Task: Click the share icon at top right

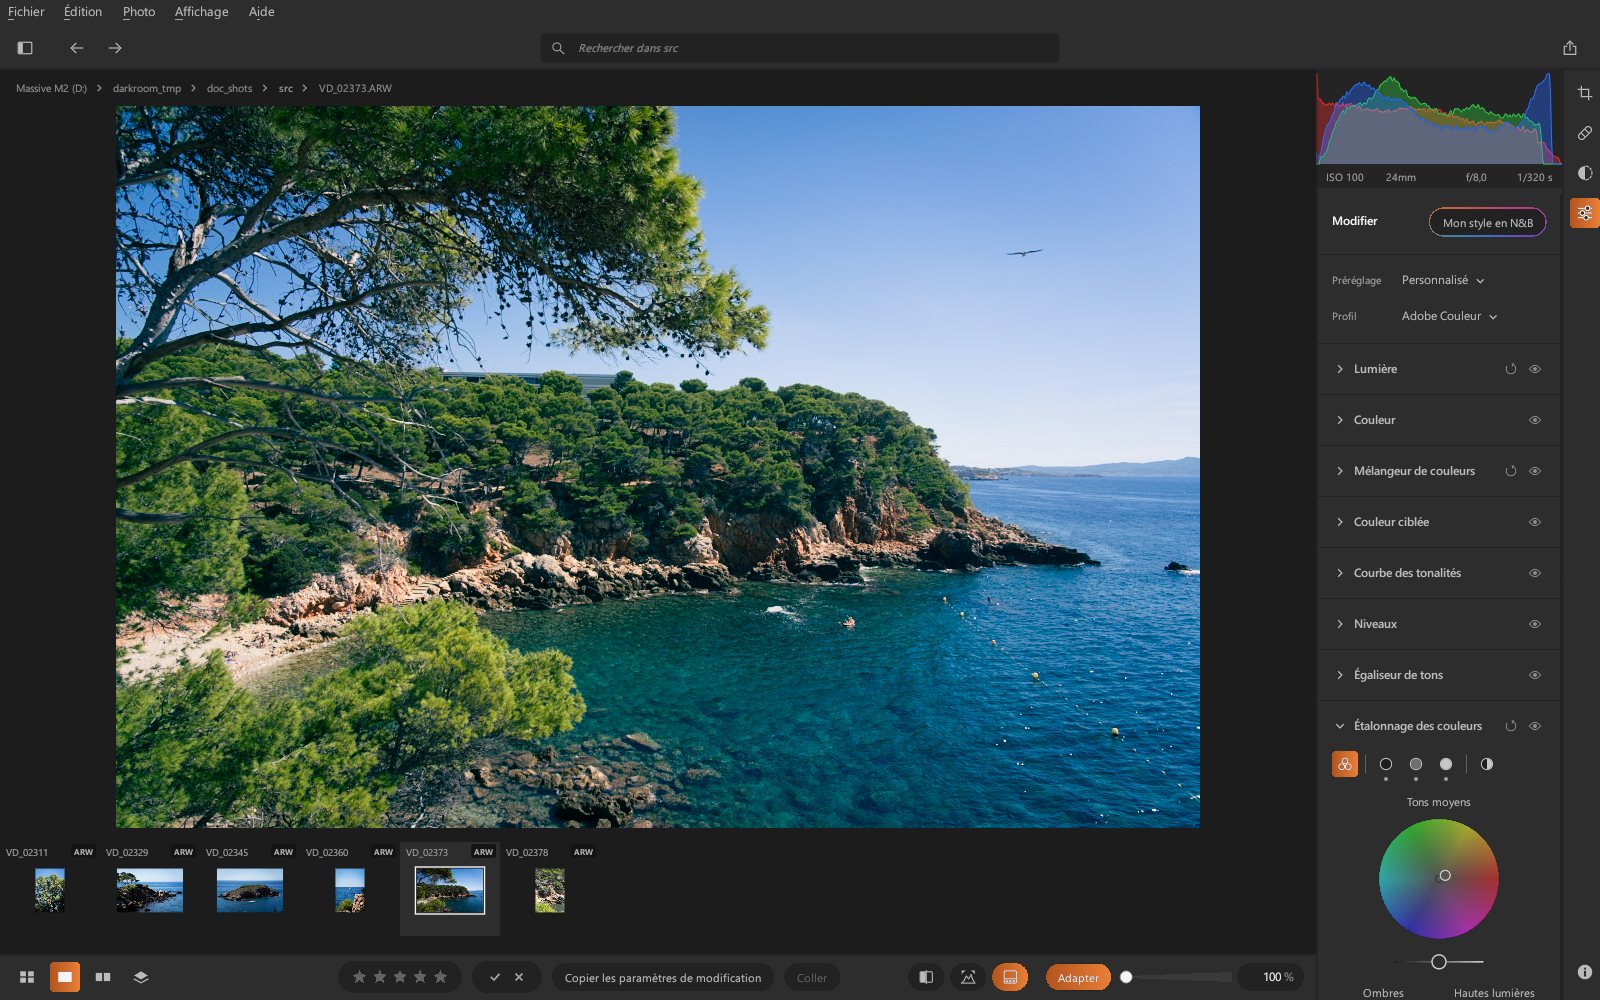Action: (1570, 48)
